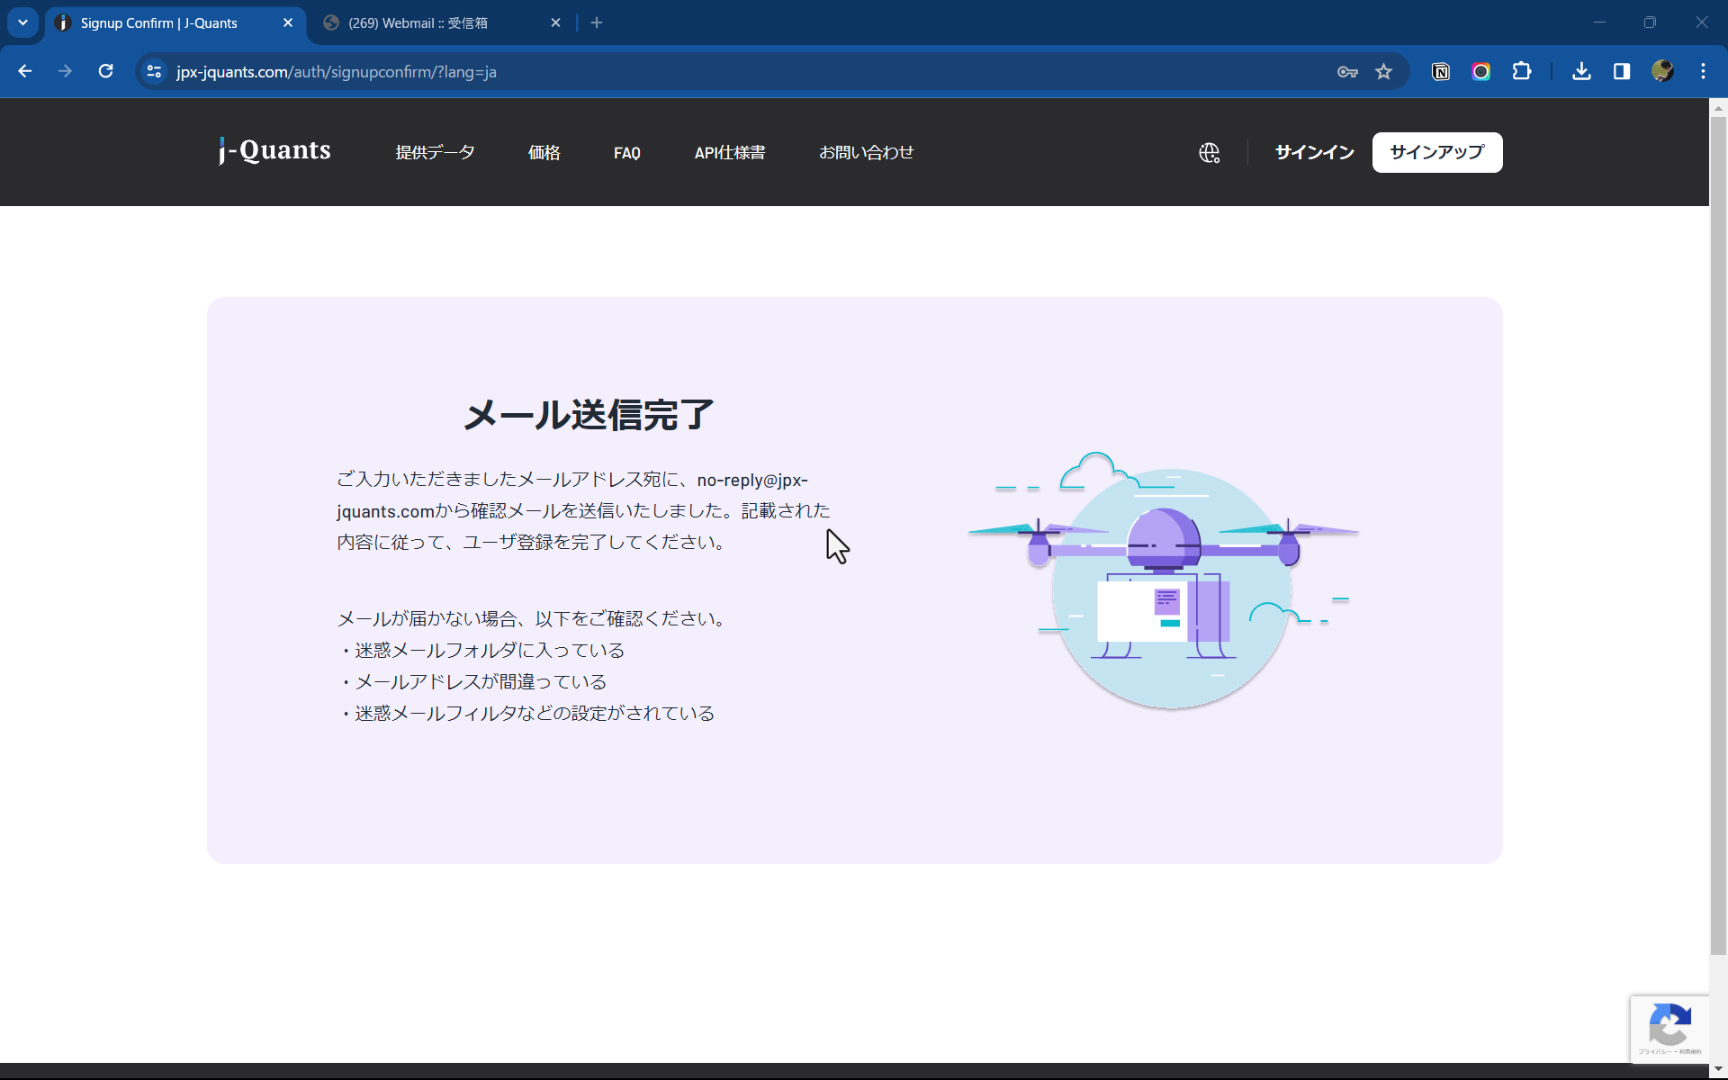This screenshot has width=1728, height=1080.
Task: Click the サインアップ button
Action: [x=1437, y=152]
